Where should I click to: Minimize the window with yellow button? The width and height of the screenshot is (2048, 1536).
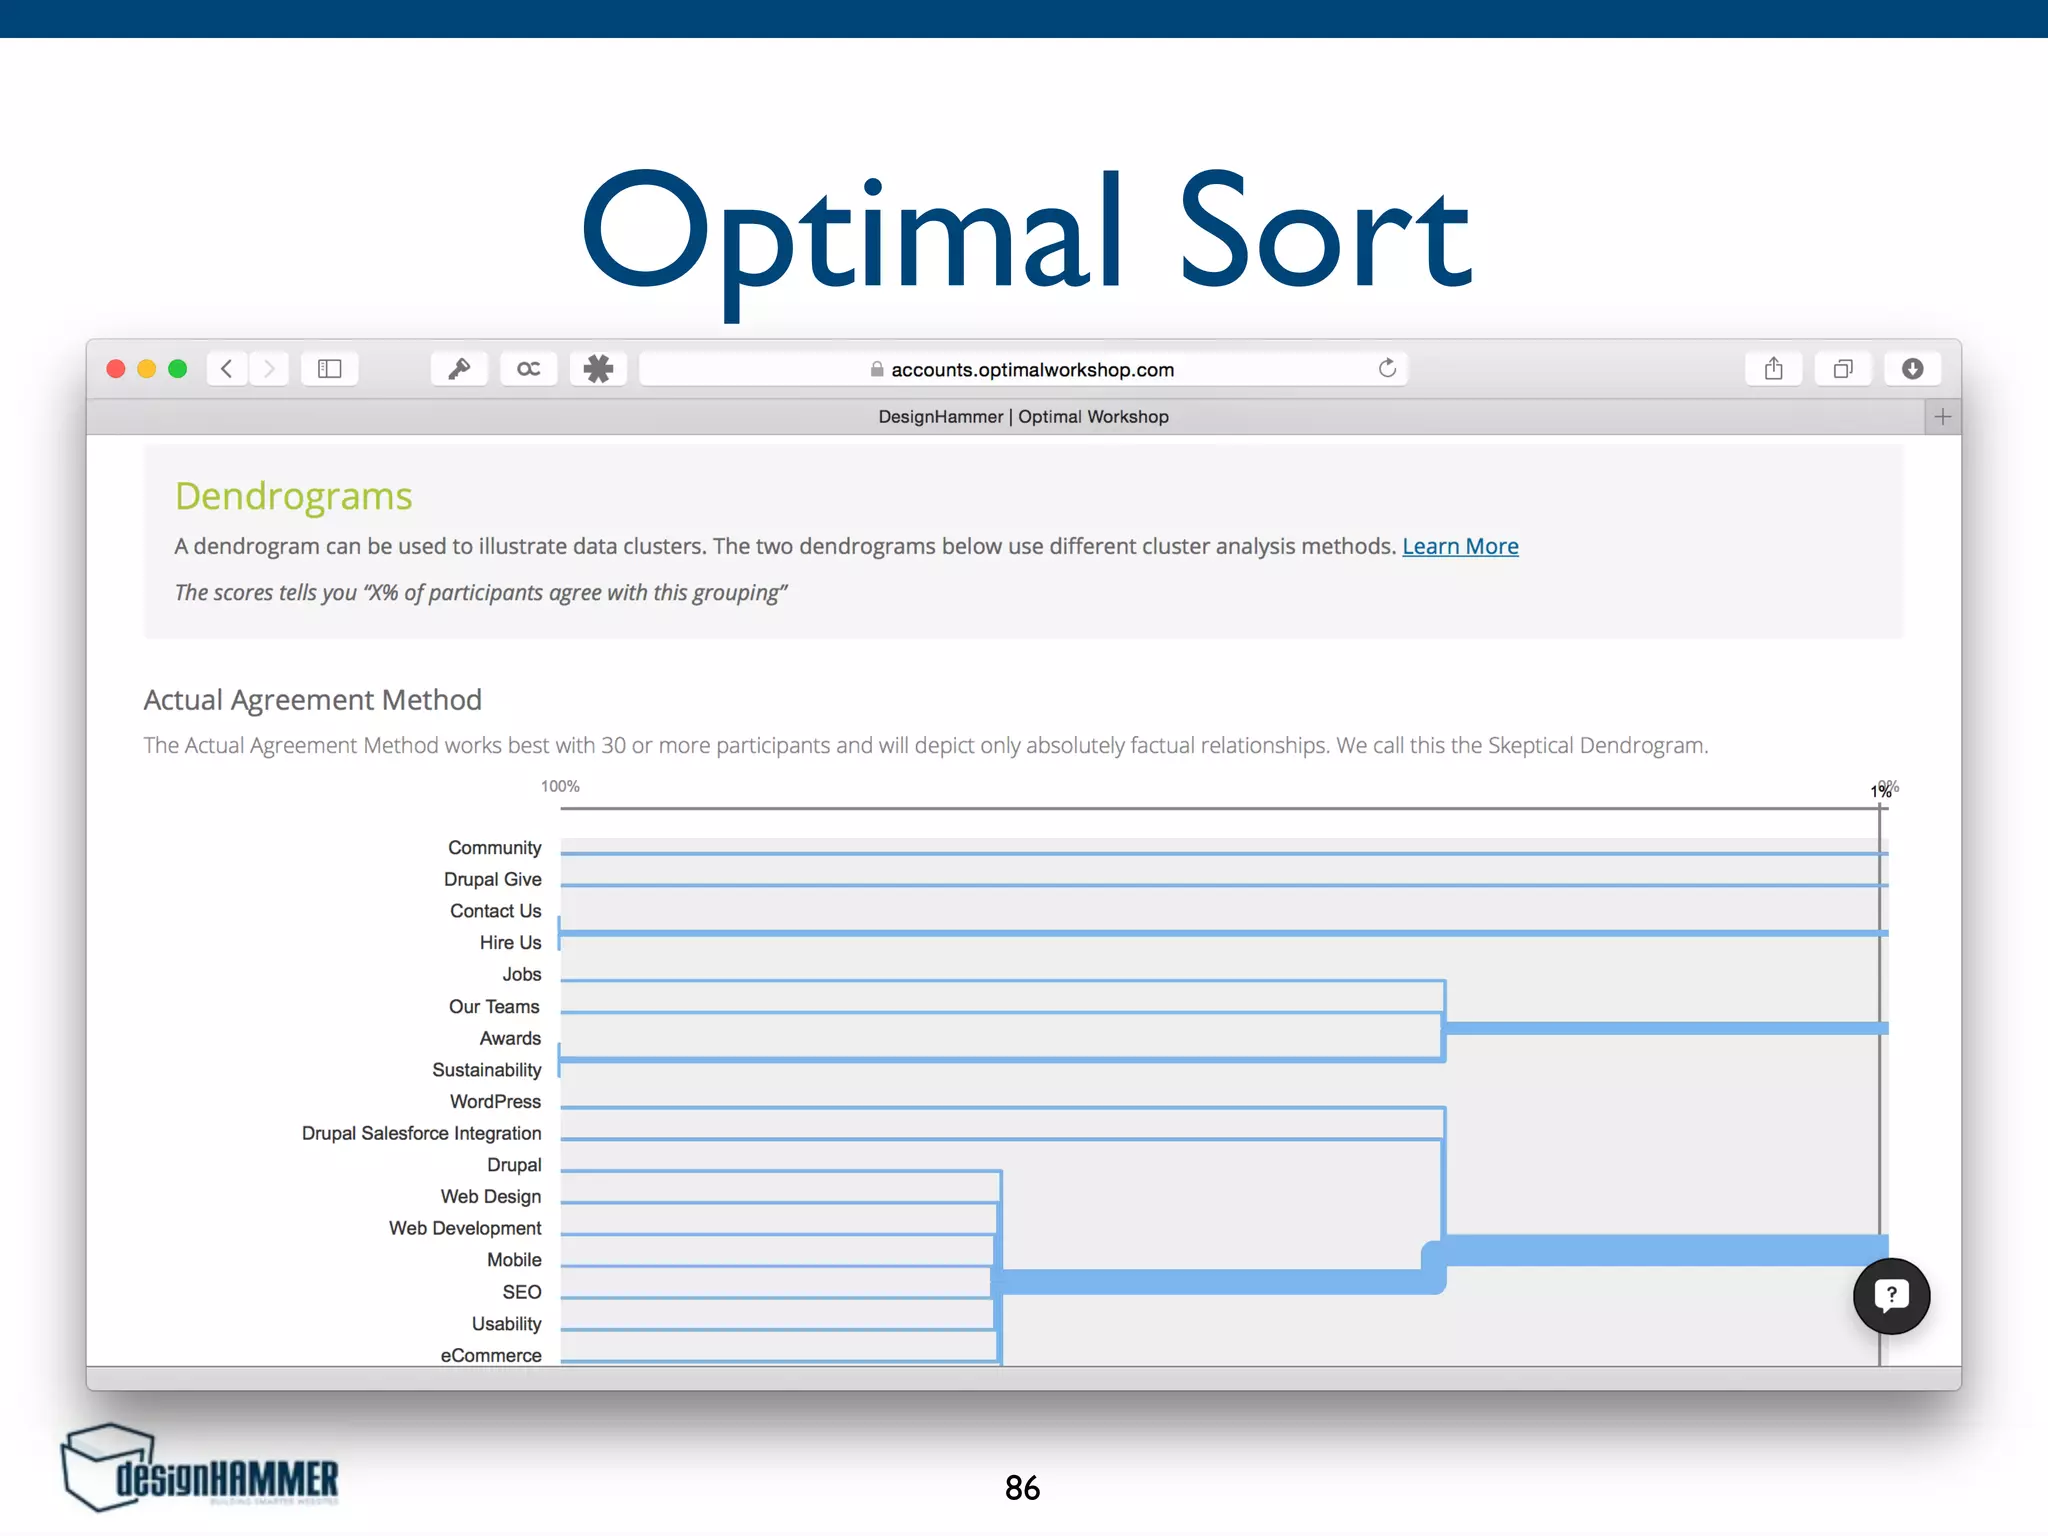(147, 369)
